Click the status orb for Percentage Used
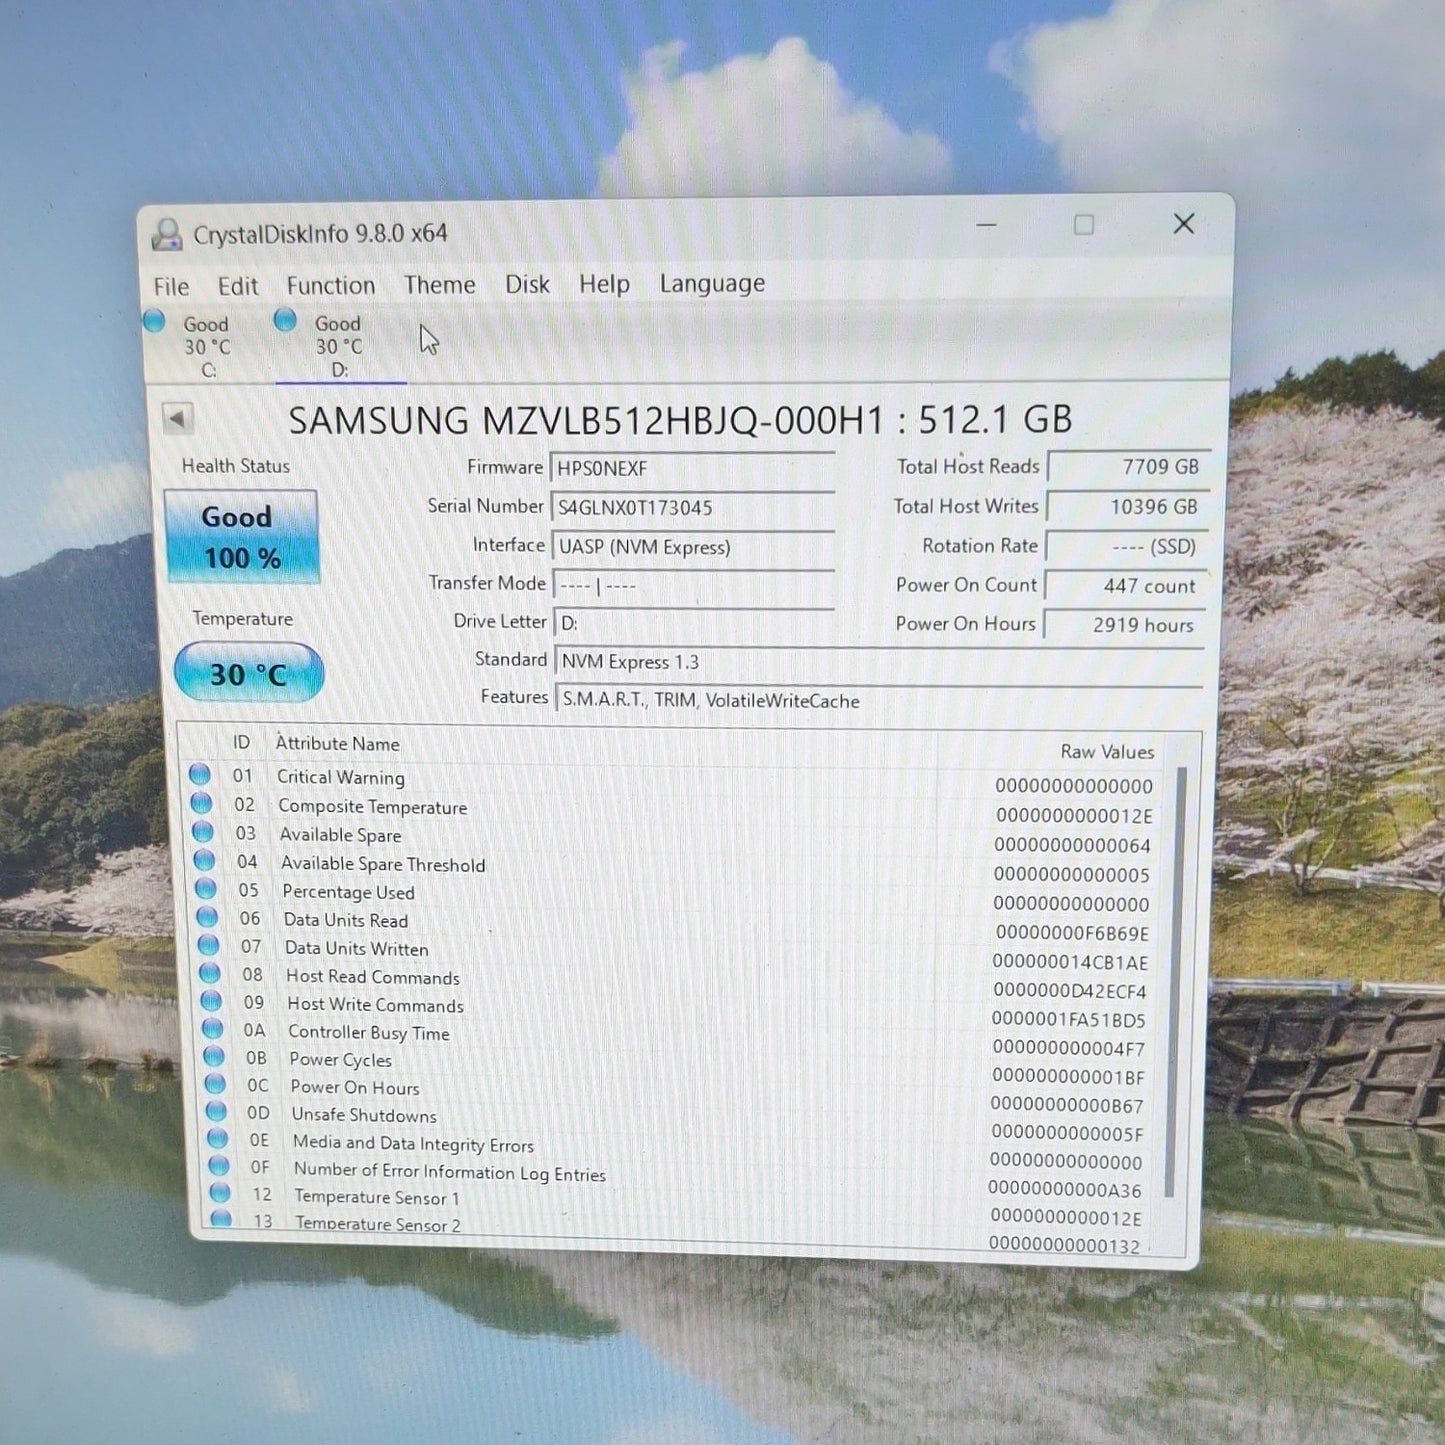The height and width of the screenshot is (1445, 1445). (x=206, y=888)
